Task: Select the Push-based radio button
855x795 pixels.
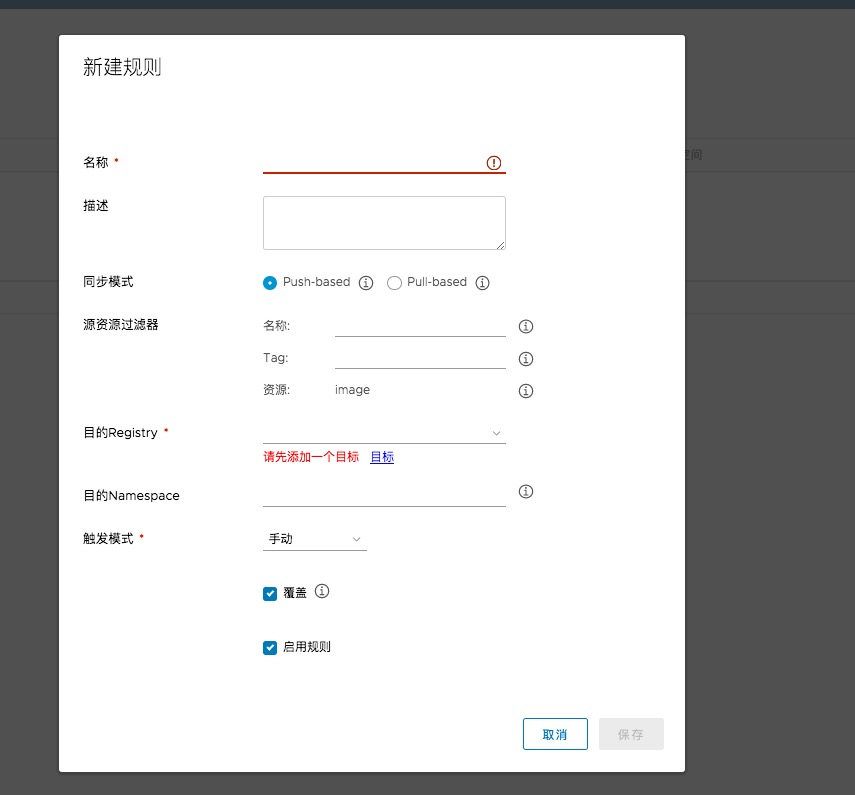Action: tap(270, 283)
